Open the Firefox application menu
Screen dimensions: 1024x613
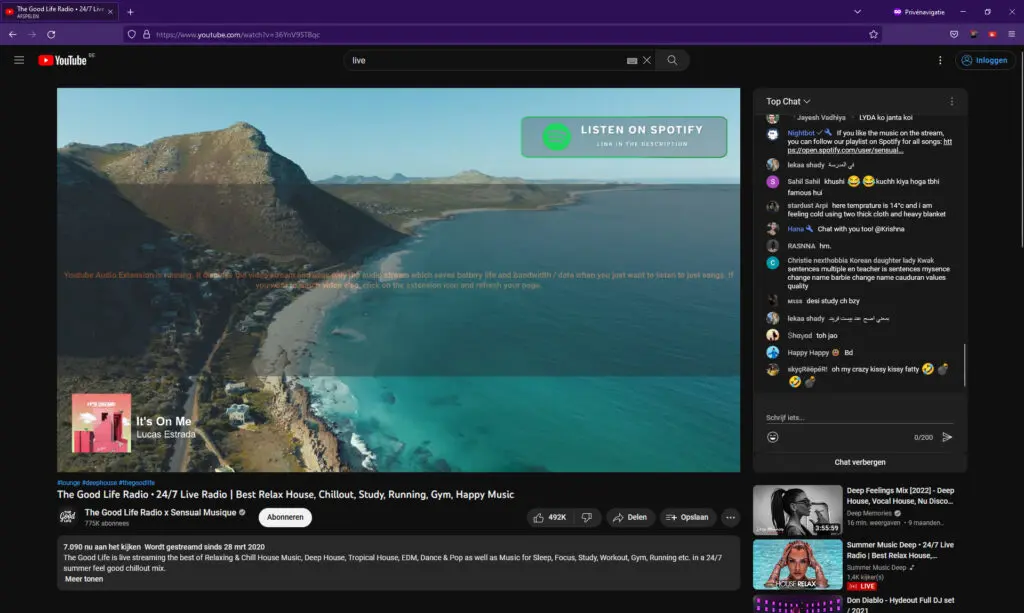coord(1011,35)
